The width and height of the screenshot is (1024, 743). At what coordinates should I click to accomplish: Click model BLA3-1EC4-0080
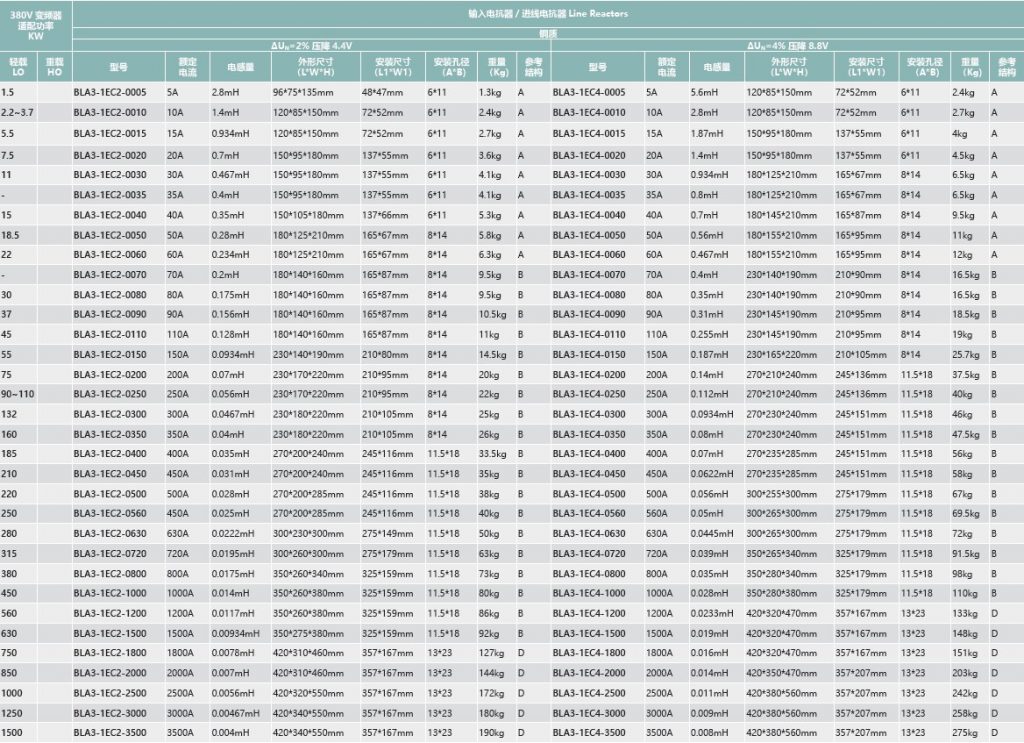coord(588,294)
